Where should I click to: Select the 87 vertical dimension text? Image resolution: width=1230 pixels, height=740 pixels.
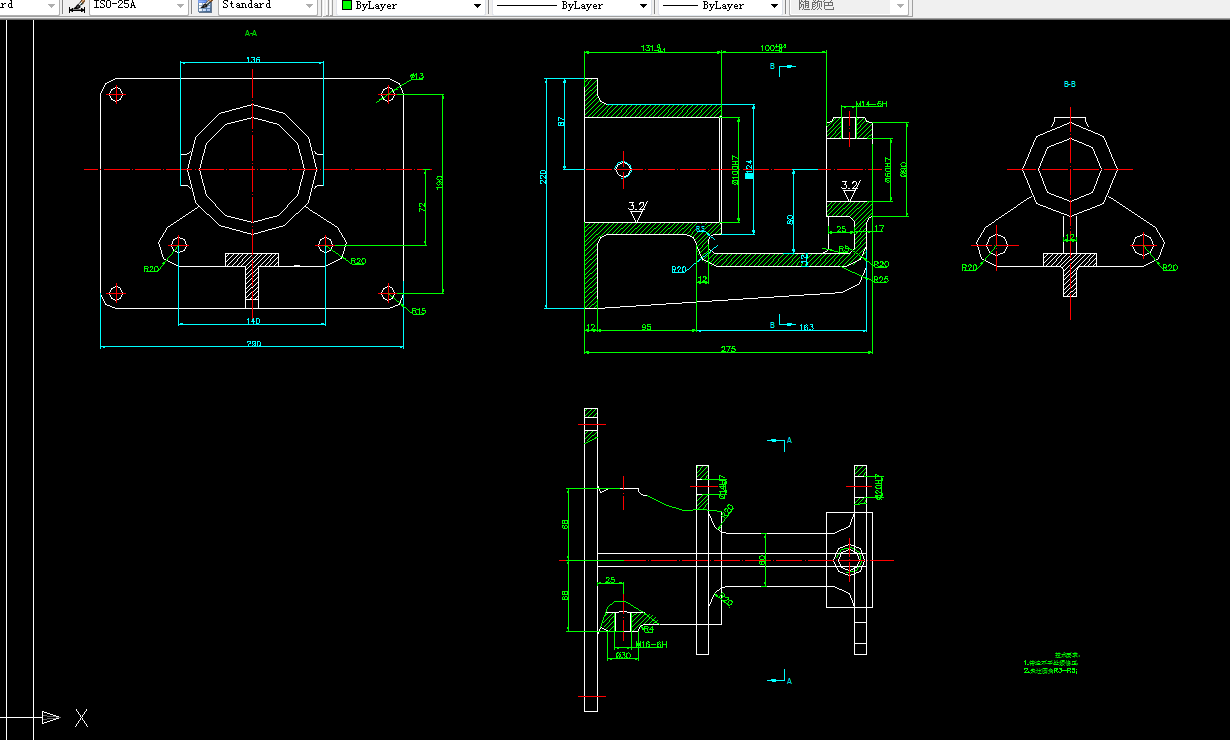(562, 121)
